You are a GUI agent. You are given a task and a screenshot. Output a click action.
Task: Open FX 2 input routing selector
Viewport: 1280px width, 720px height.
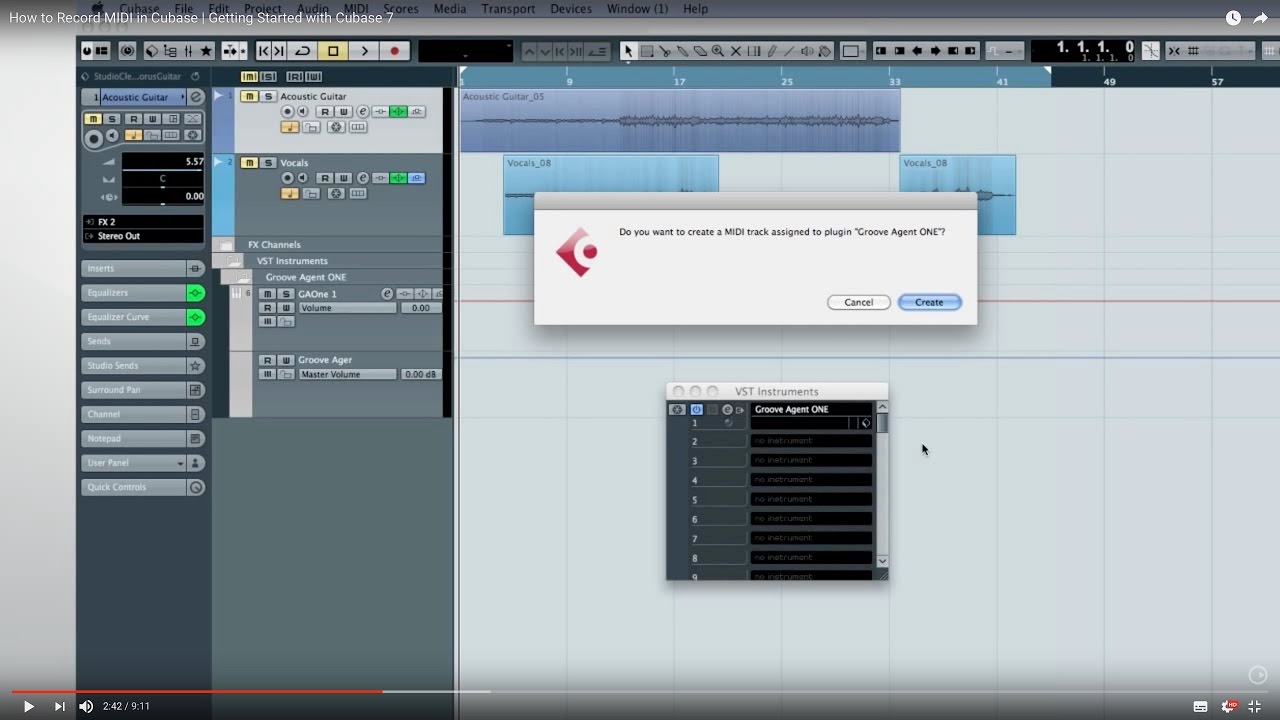coord(143,222)
